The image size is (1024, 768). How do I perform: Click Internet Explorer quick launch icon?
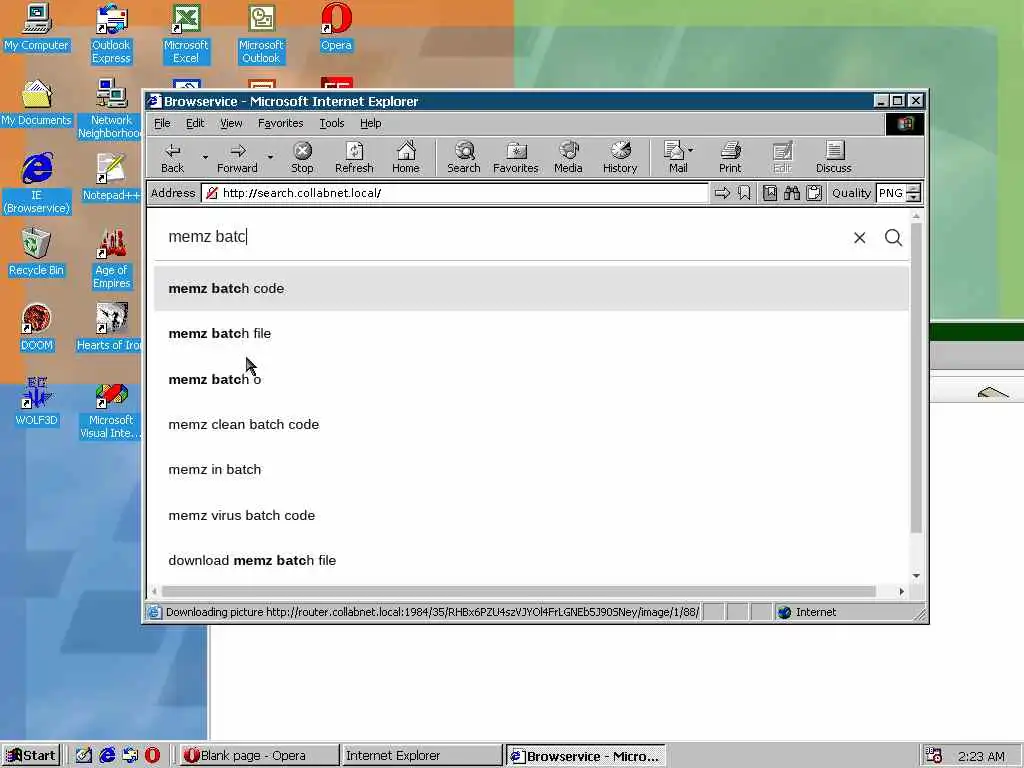(107, 756)
